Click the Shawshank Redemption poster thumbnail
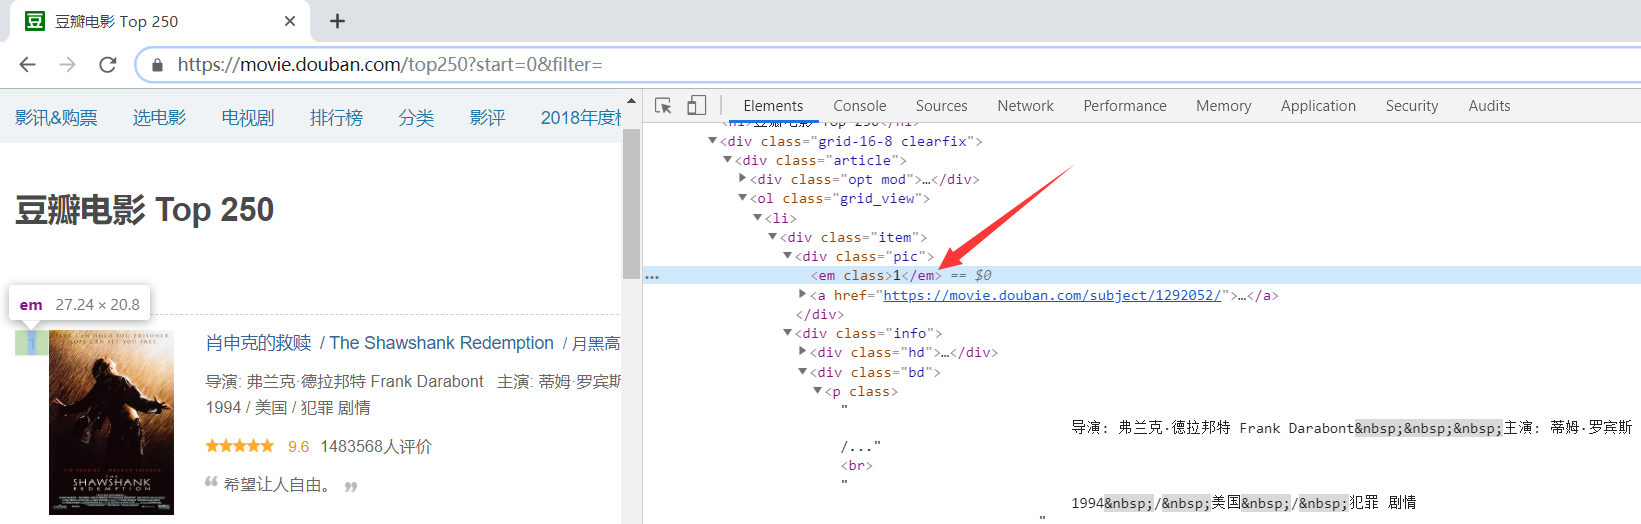1641x524 pixels. click(111, 422)
